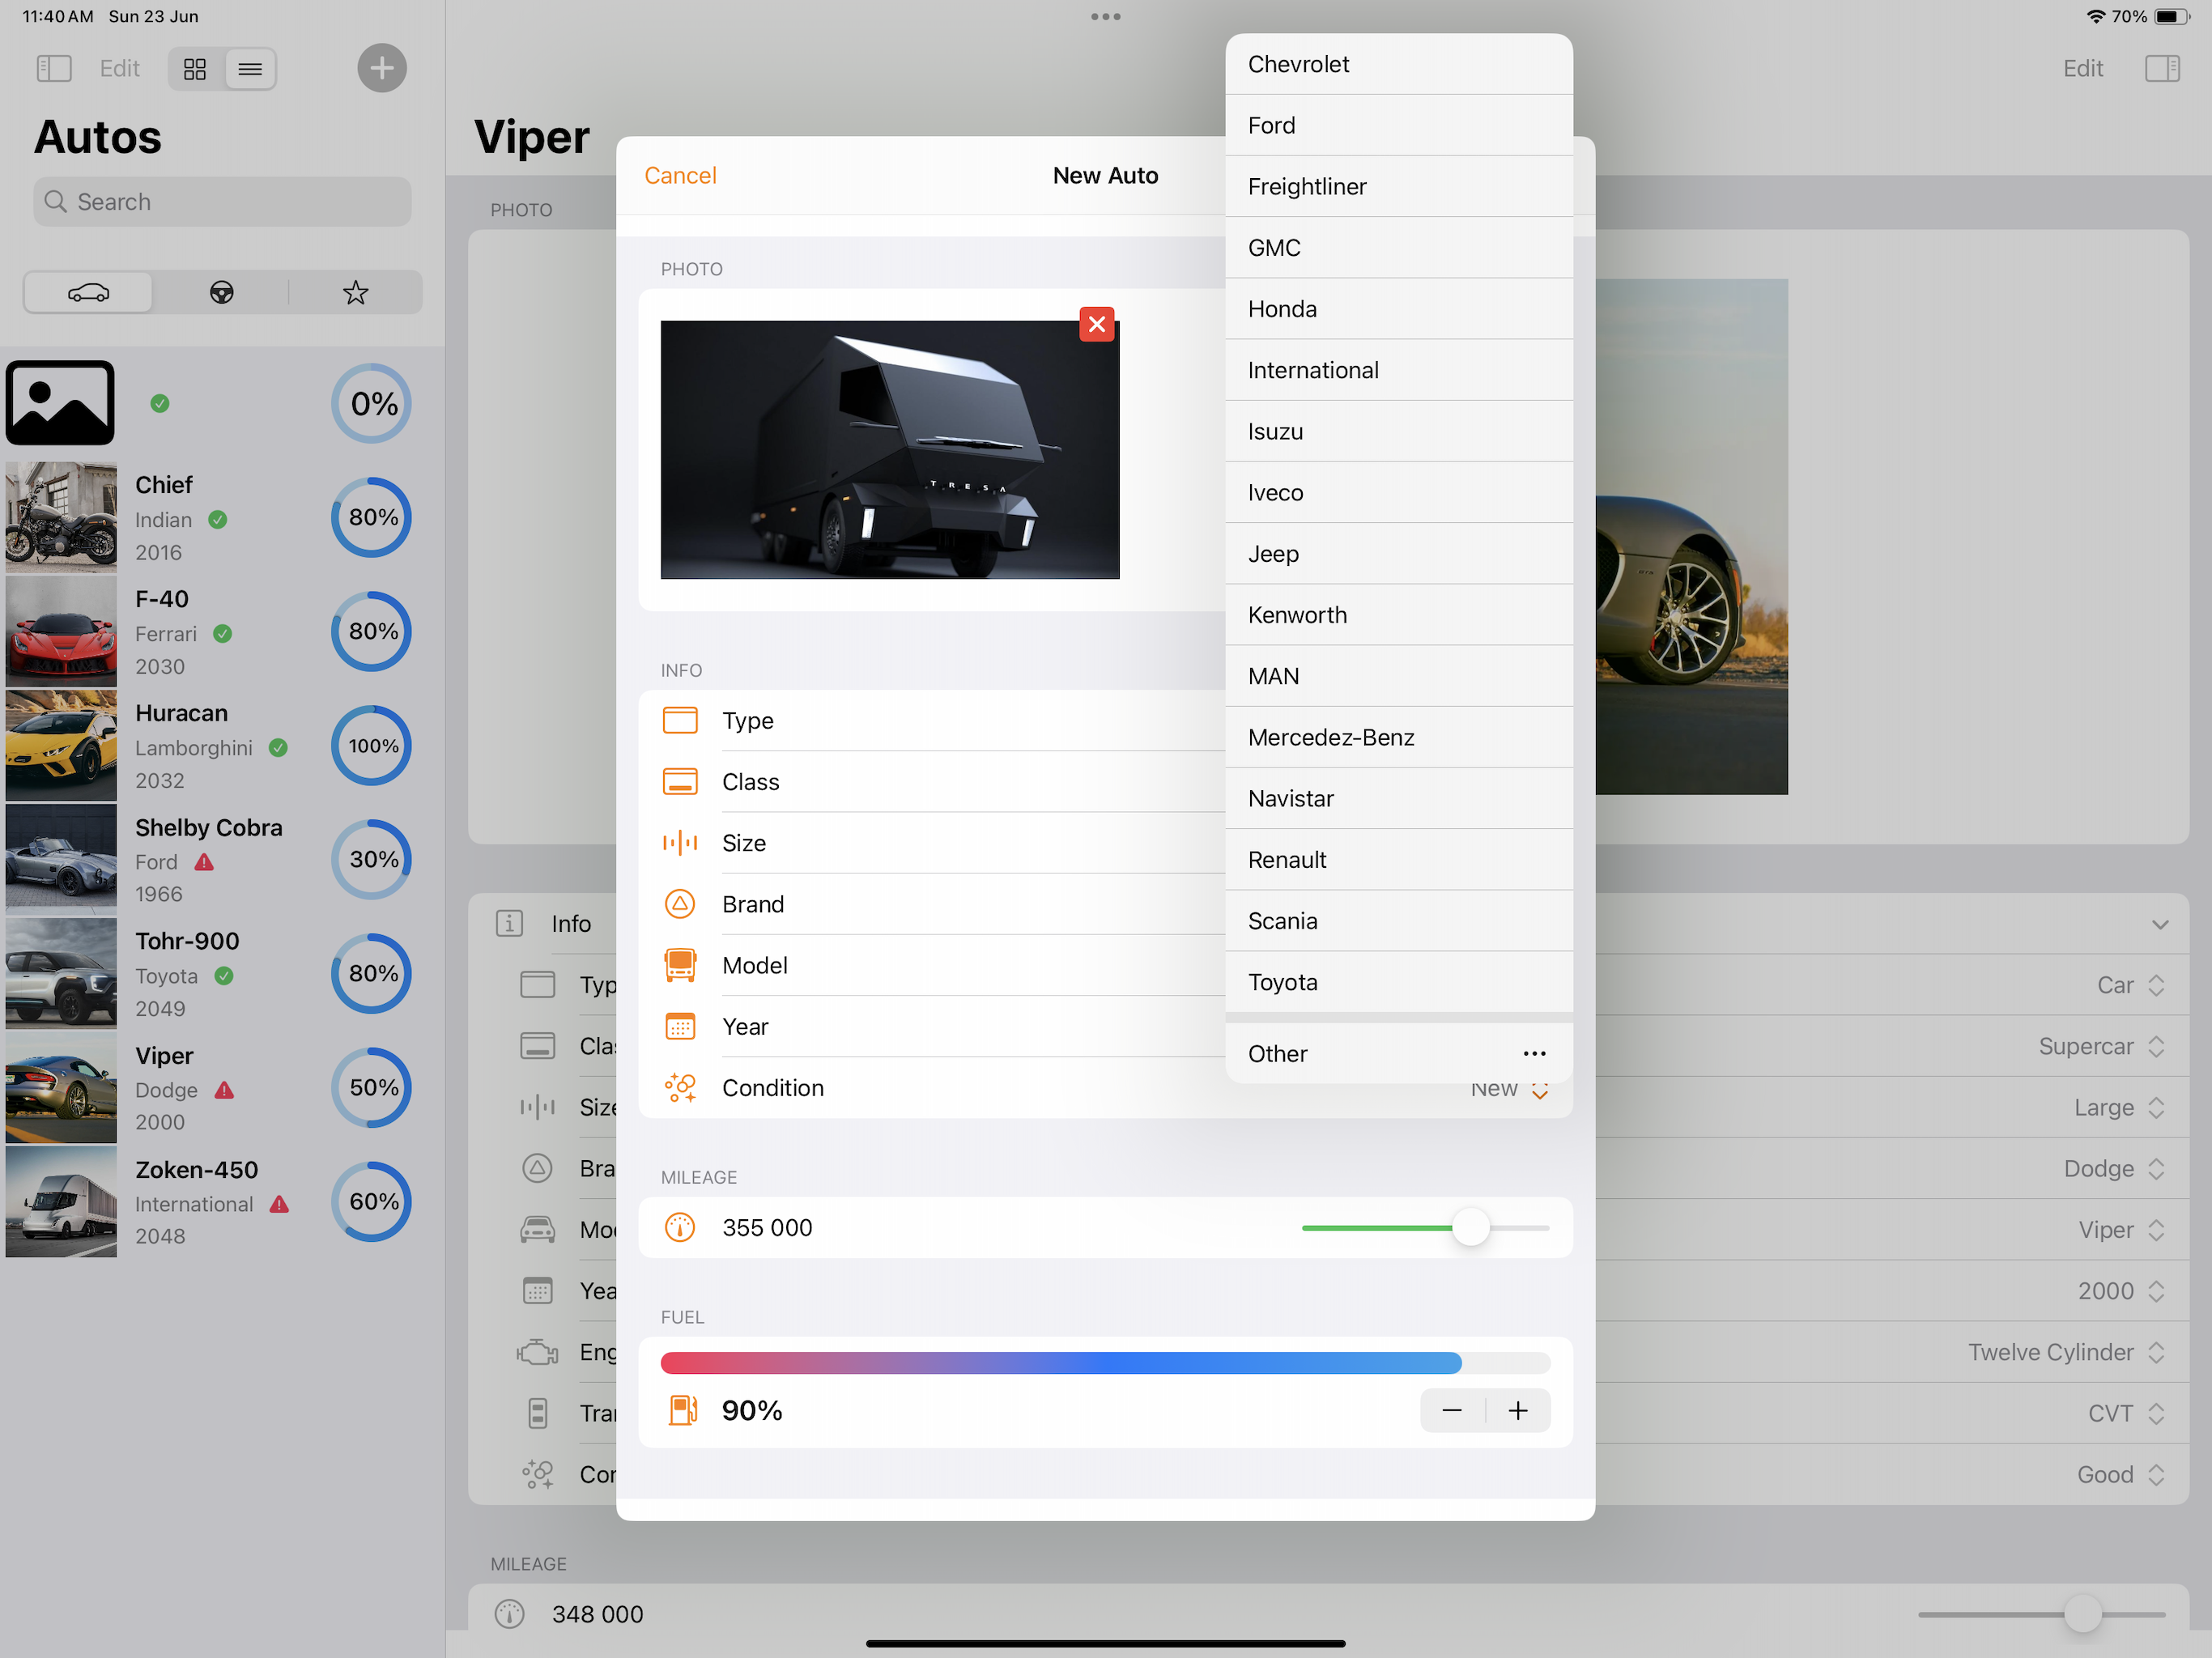Select the Shelby Cobra row

click(222, 859)
